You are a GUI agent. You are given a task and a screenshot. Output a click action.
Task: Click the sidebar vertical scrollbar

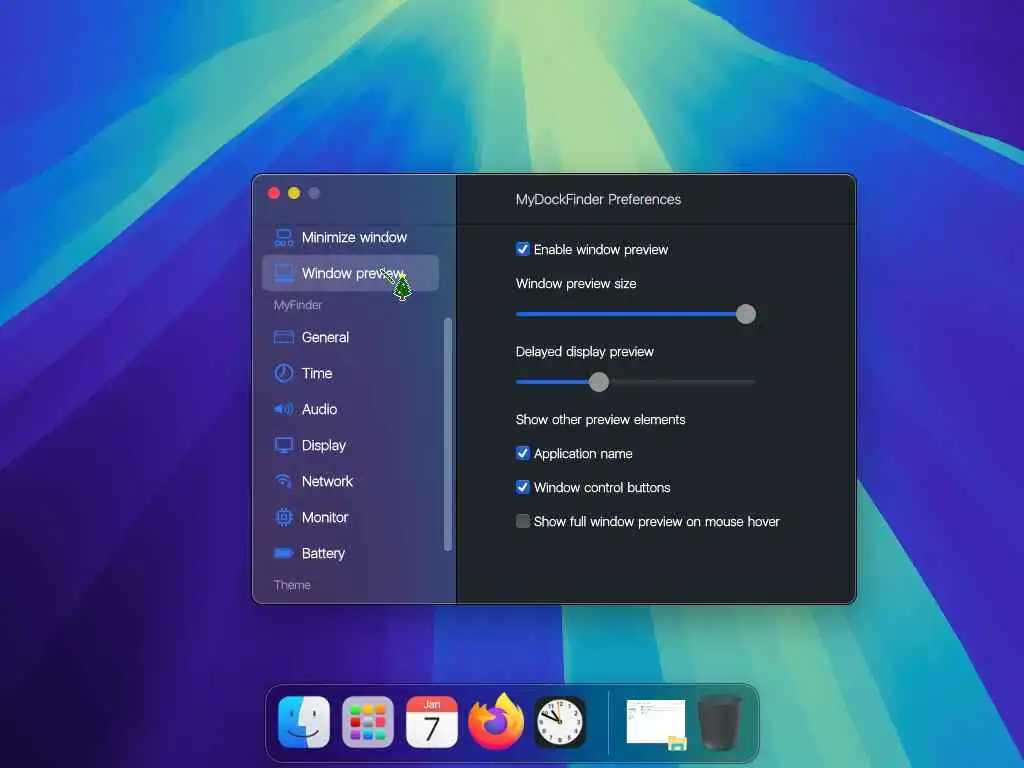pyautogui.click(x=447, y=434)
